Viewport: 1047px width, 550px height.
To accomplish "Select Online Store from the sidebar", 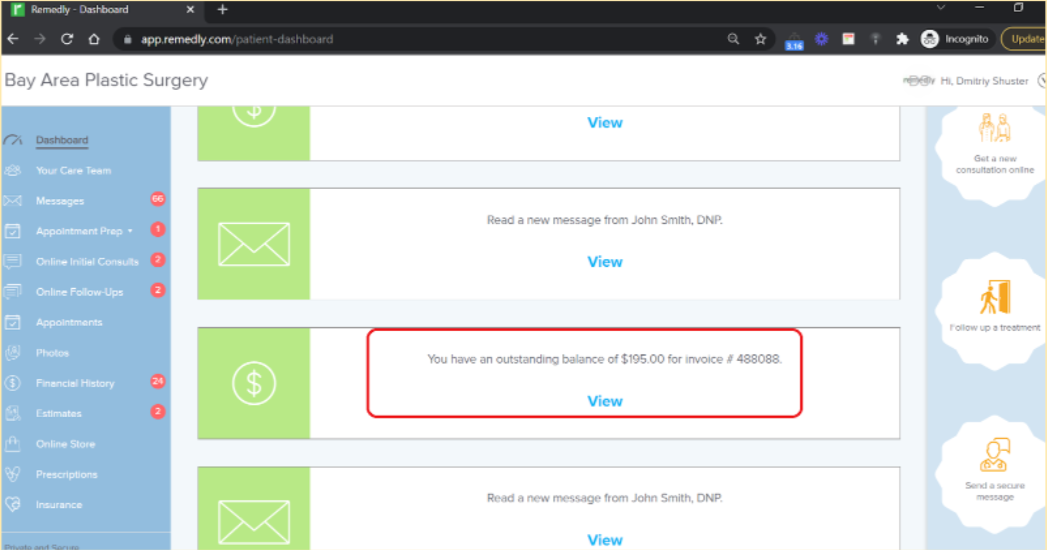I will tap(65, 444).
